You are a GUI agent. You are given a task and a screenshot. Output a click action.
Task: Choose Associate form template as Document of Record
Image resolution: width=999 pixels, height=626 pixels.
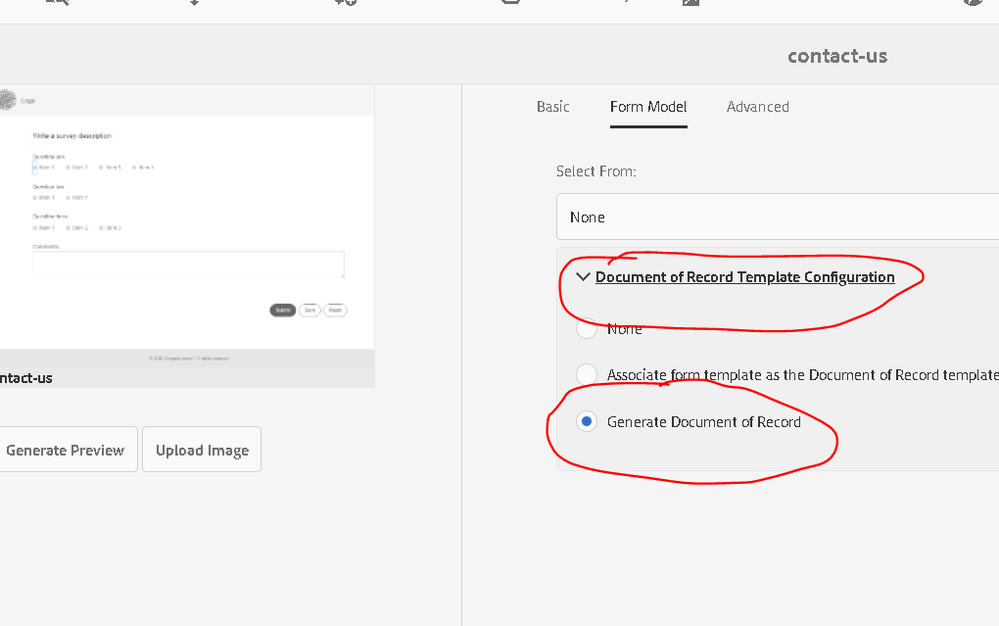pyautogui.click(x=587, y=375)
